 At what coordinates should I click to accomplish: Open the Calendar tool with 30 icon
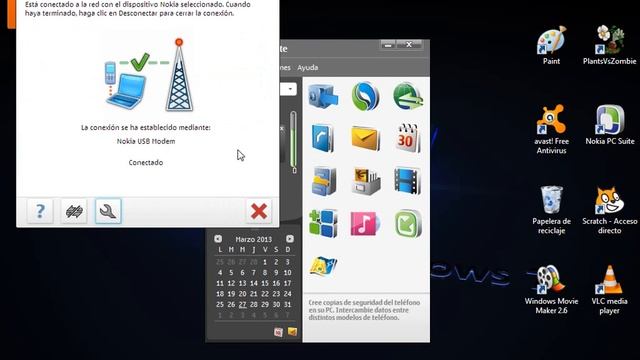407,139
